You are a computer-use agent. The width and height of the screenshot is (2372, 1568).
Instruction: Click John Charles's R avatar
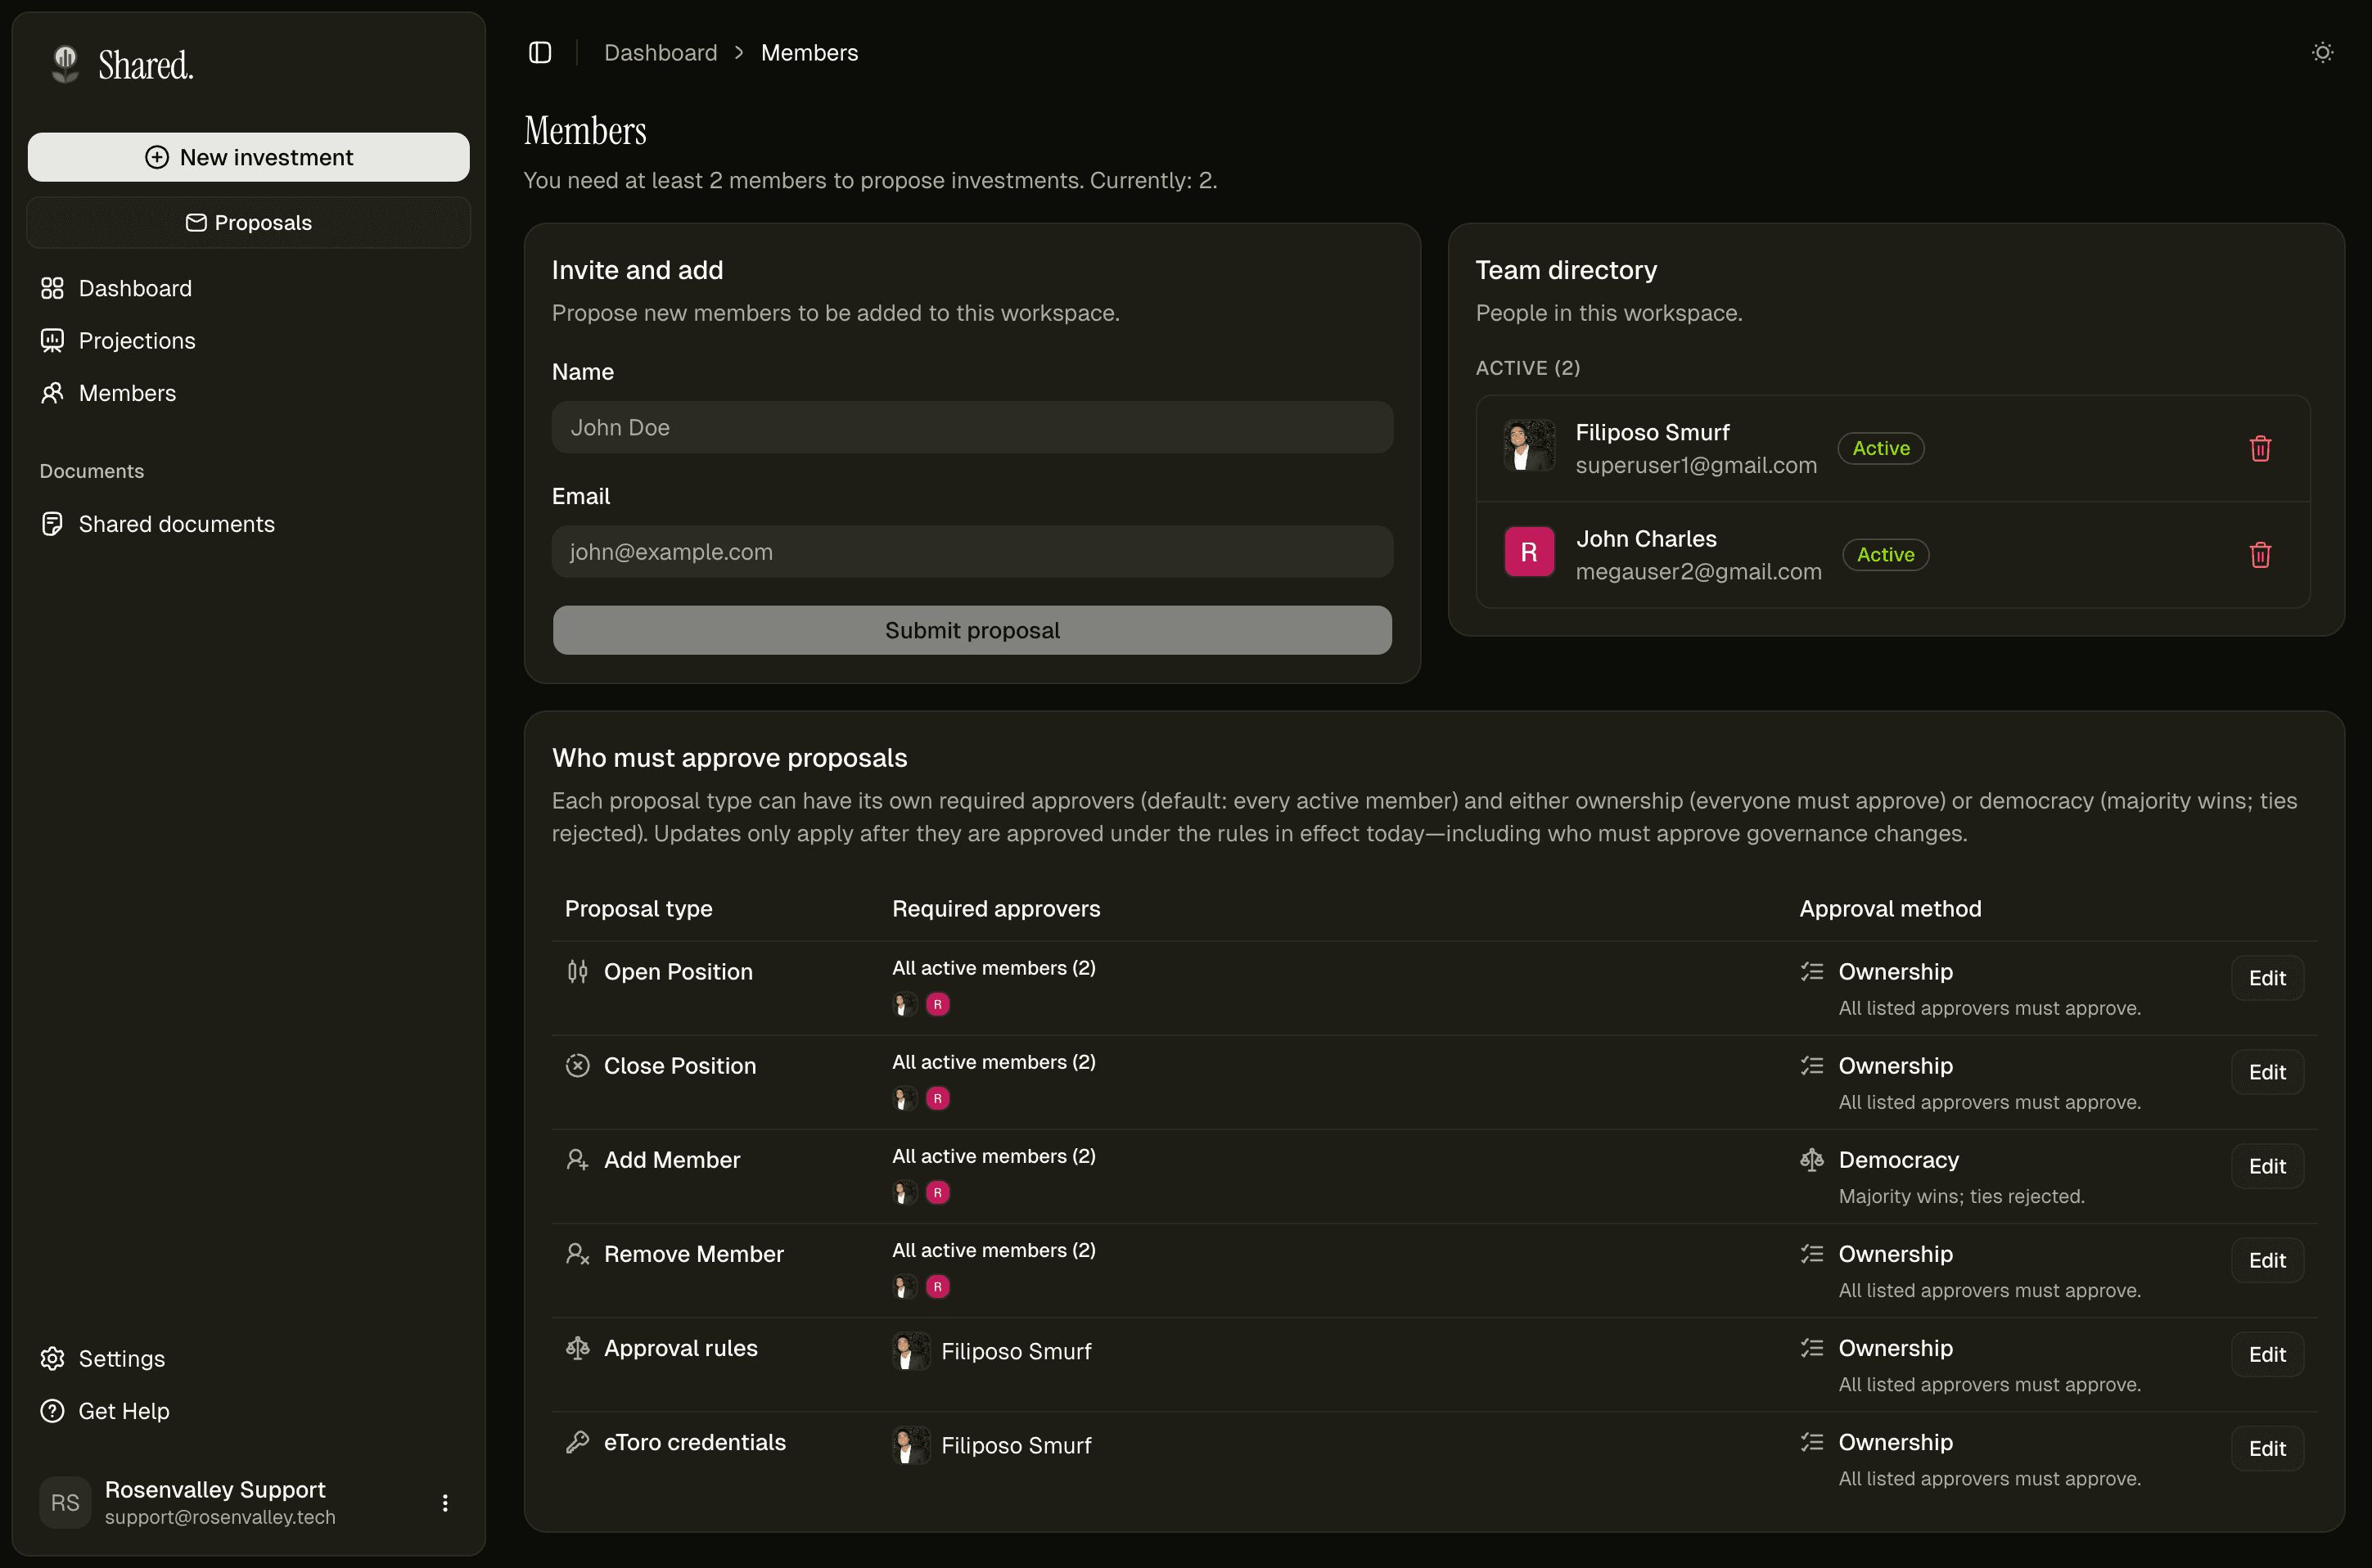point(1529,553)
